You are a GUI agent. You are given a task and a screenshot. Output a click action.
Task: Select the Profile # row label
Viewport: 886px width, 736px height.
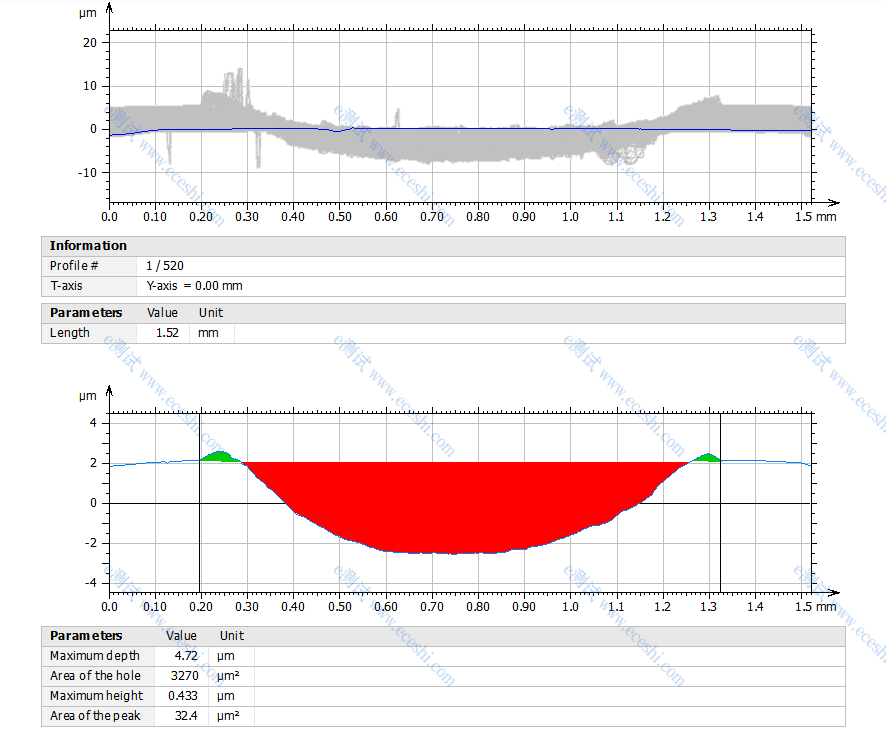click(74, 266)
